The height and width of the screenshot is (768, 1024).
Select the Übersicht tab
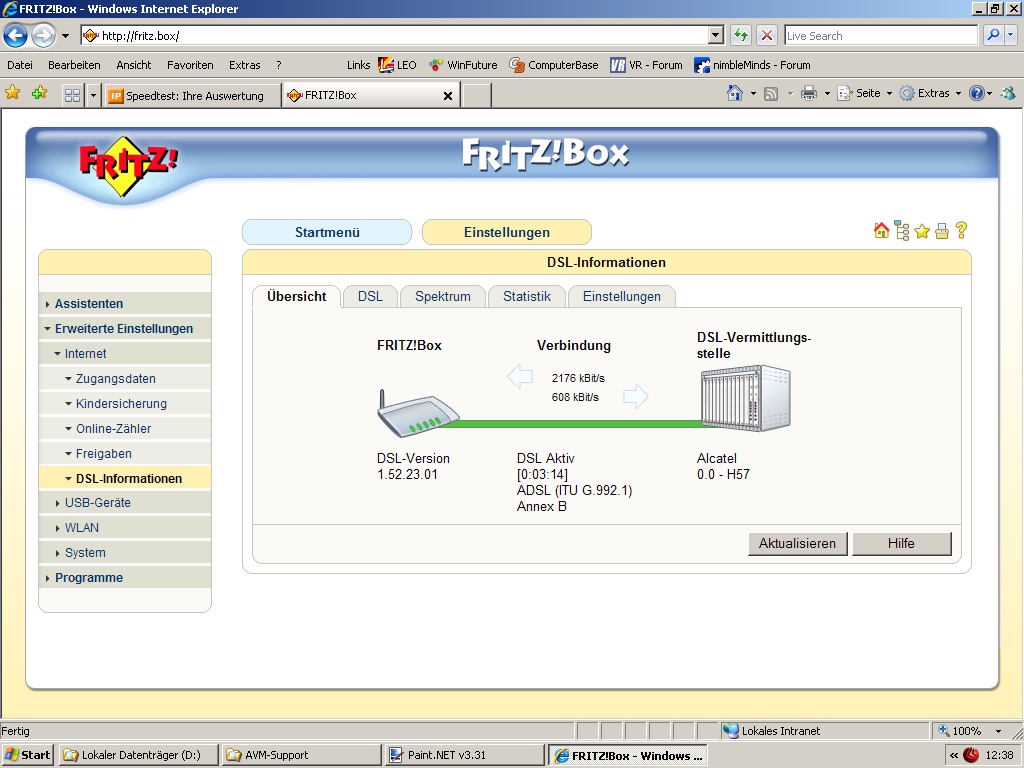[x=296, y=296]
